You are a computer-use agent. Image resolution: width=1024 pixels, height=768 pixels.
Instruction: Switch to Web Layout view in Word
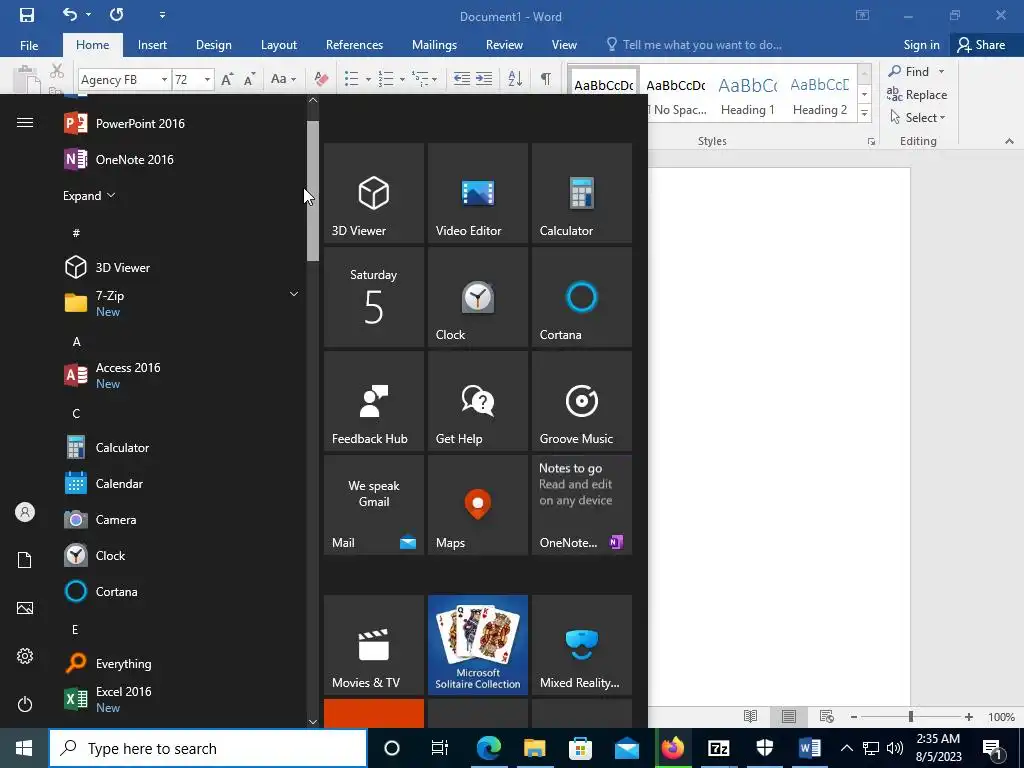coord(826,716)
